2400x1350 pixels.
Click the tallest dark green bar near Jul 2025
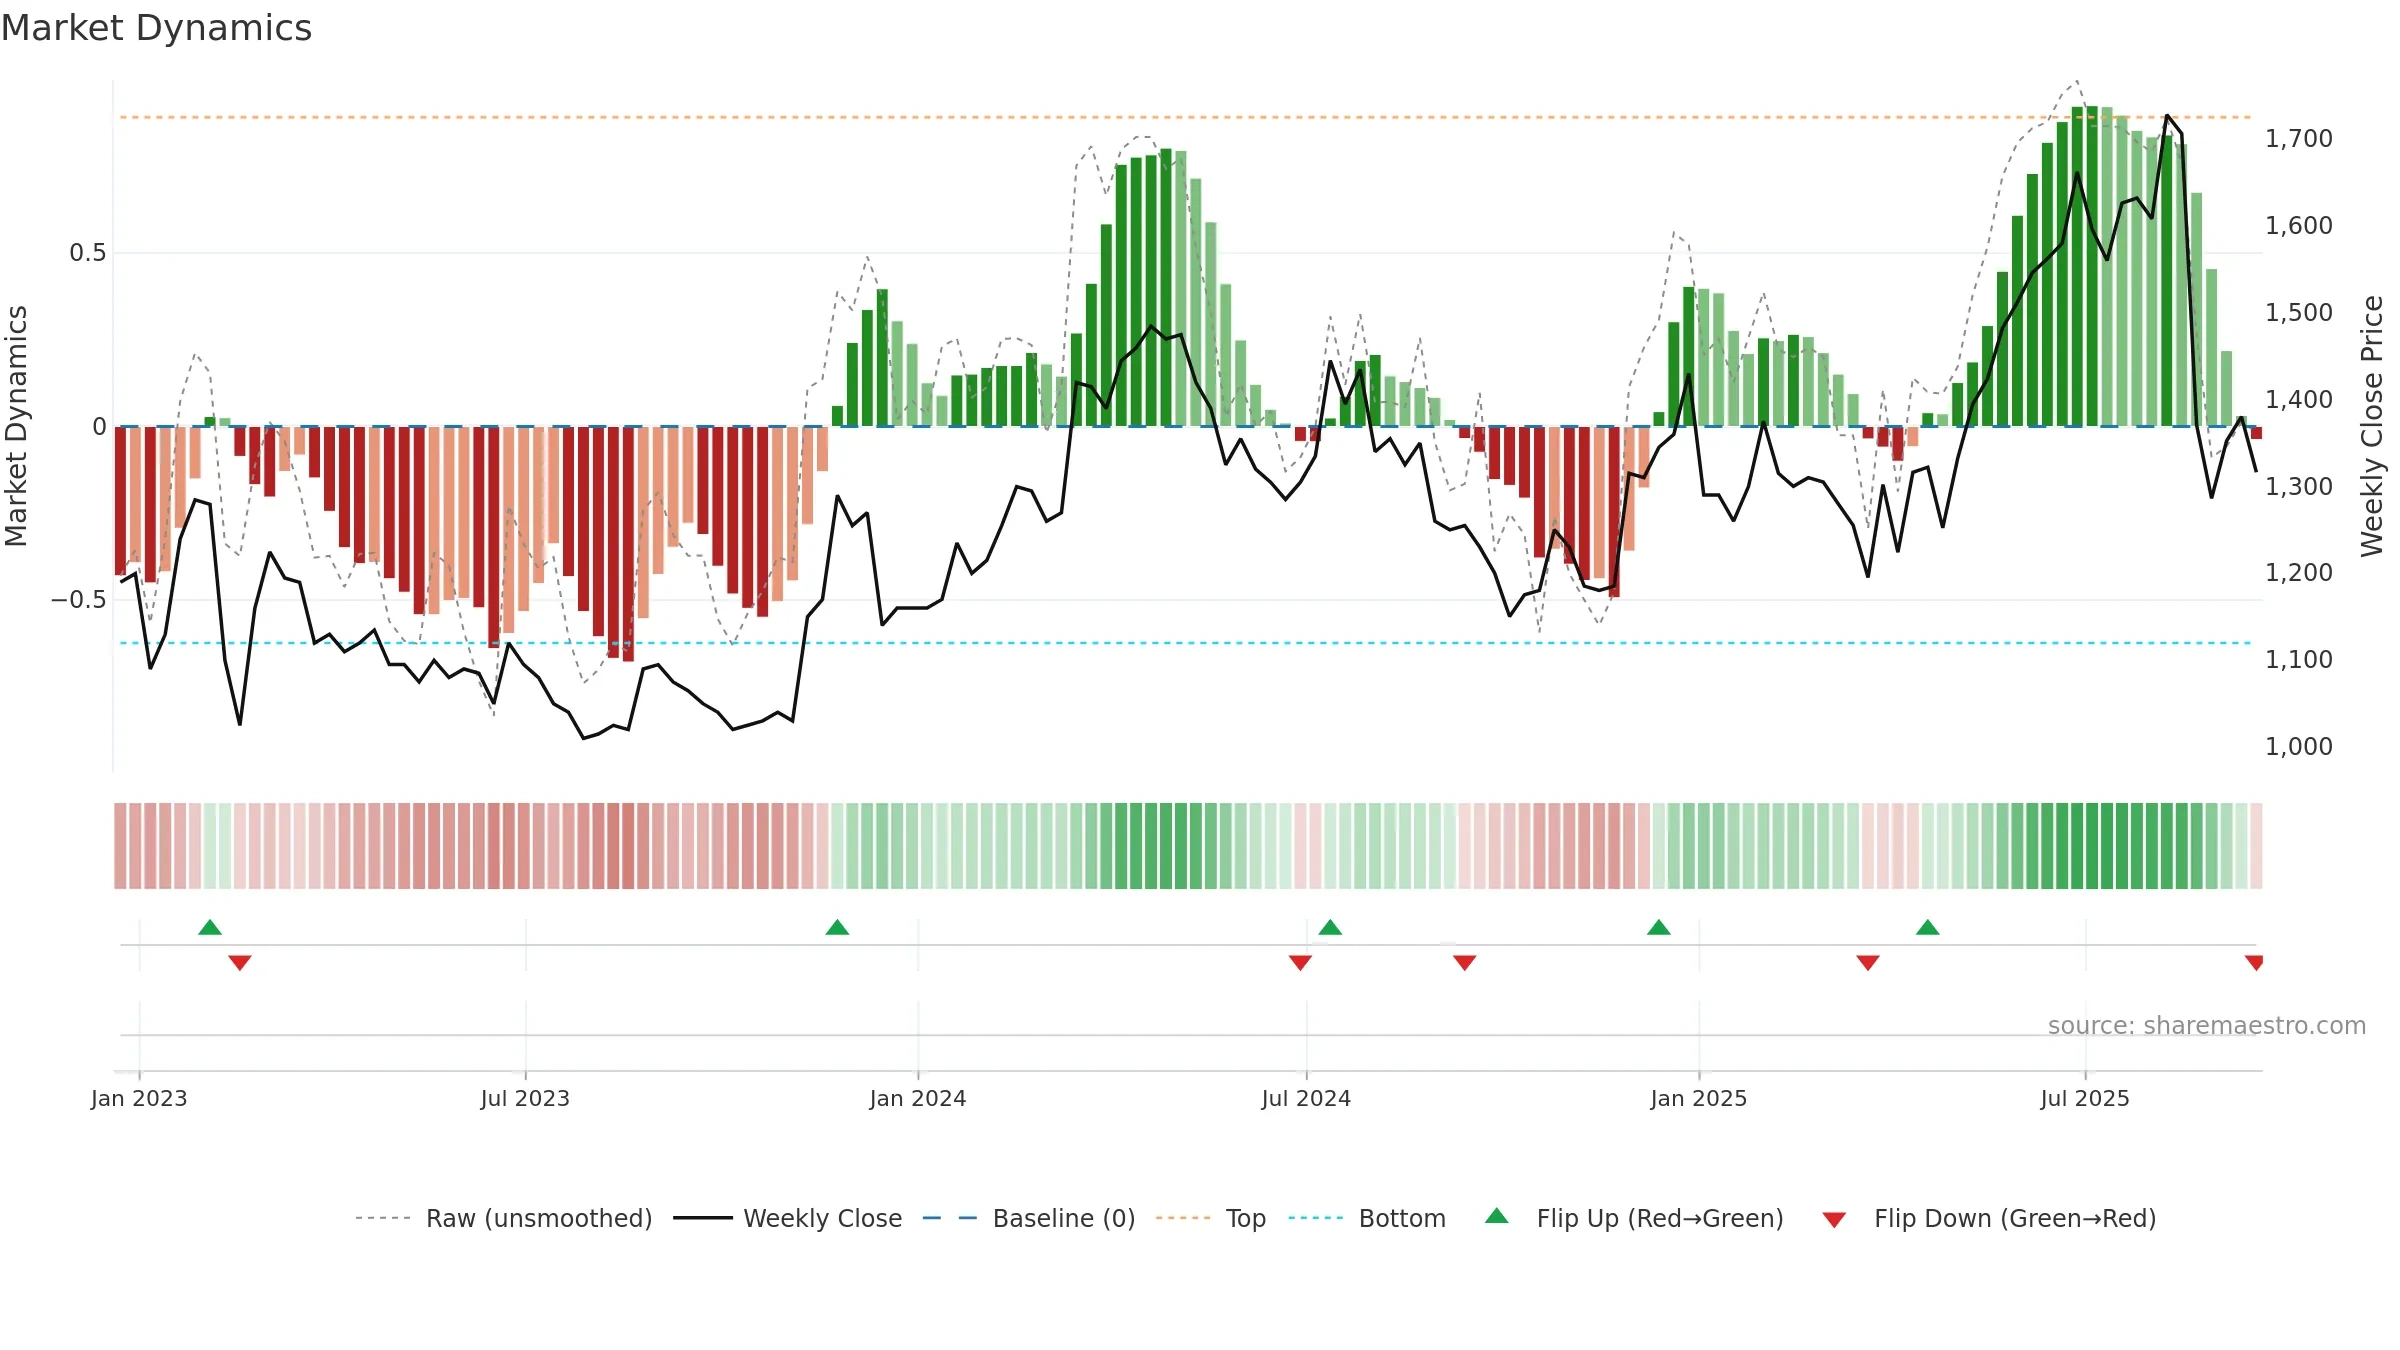tap(2092, 266)
